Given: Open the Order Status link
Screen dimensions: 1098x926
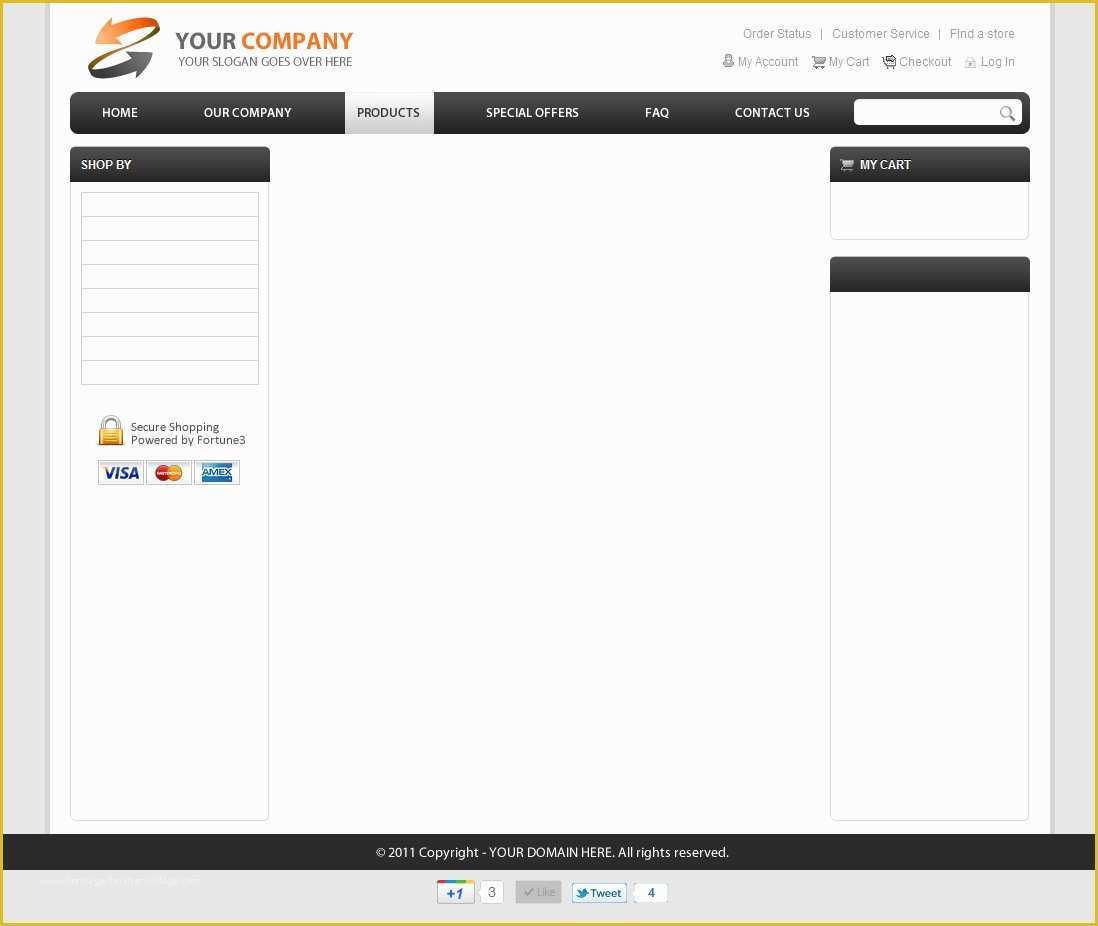Looking at the screenshot, I should pos(777,34).
